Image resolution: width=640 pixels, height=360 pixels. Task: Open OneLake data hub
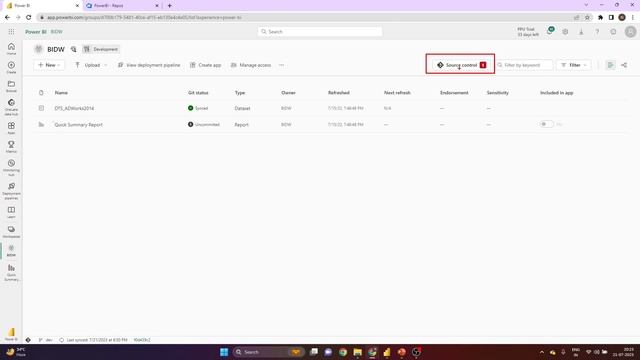click(x=11, y=107)
